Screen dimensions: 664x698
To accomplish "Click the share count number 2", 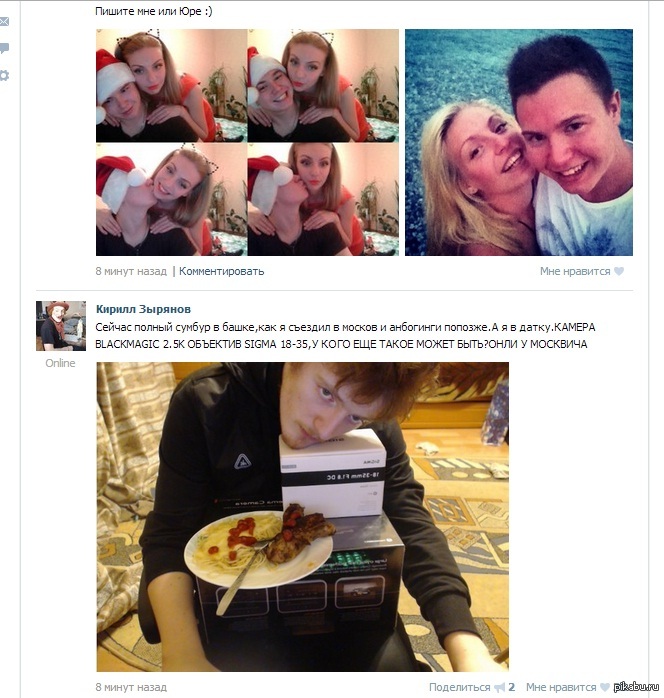I will click(x=511, y=687).
